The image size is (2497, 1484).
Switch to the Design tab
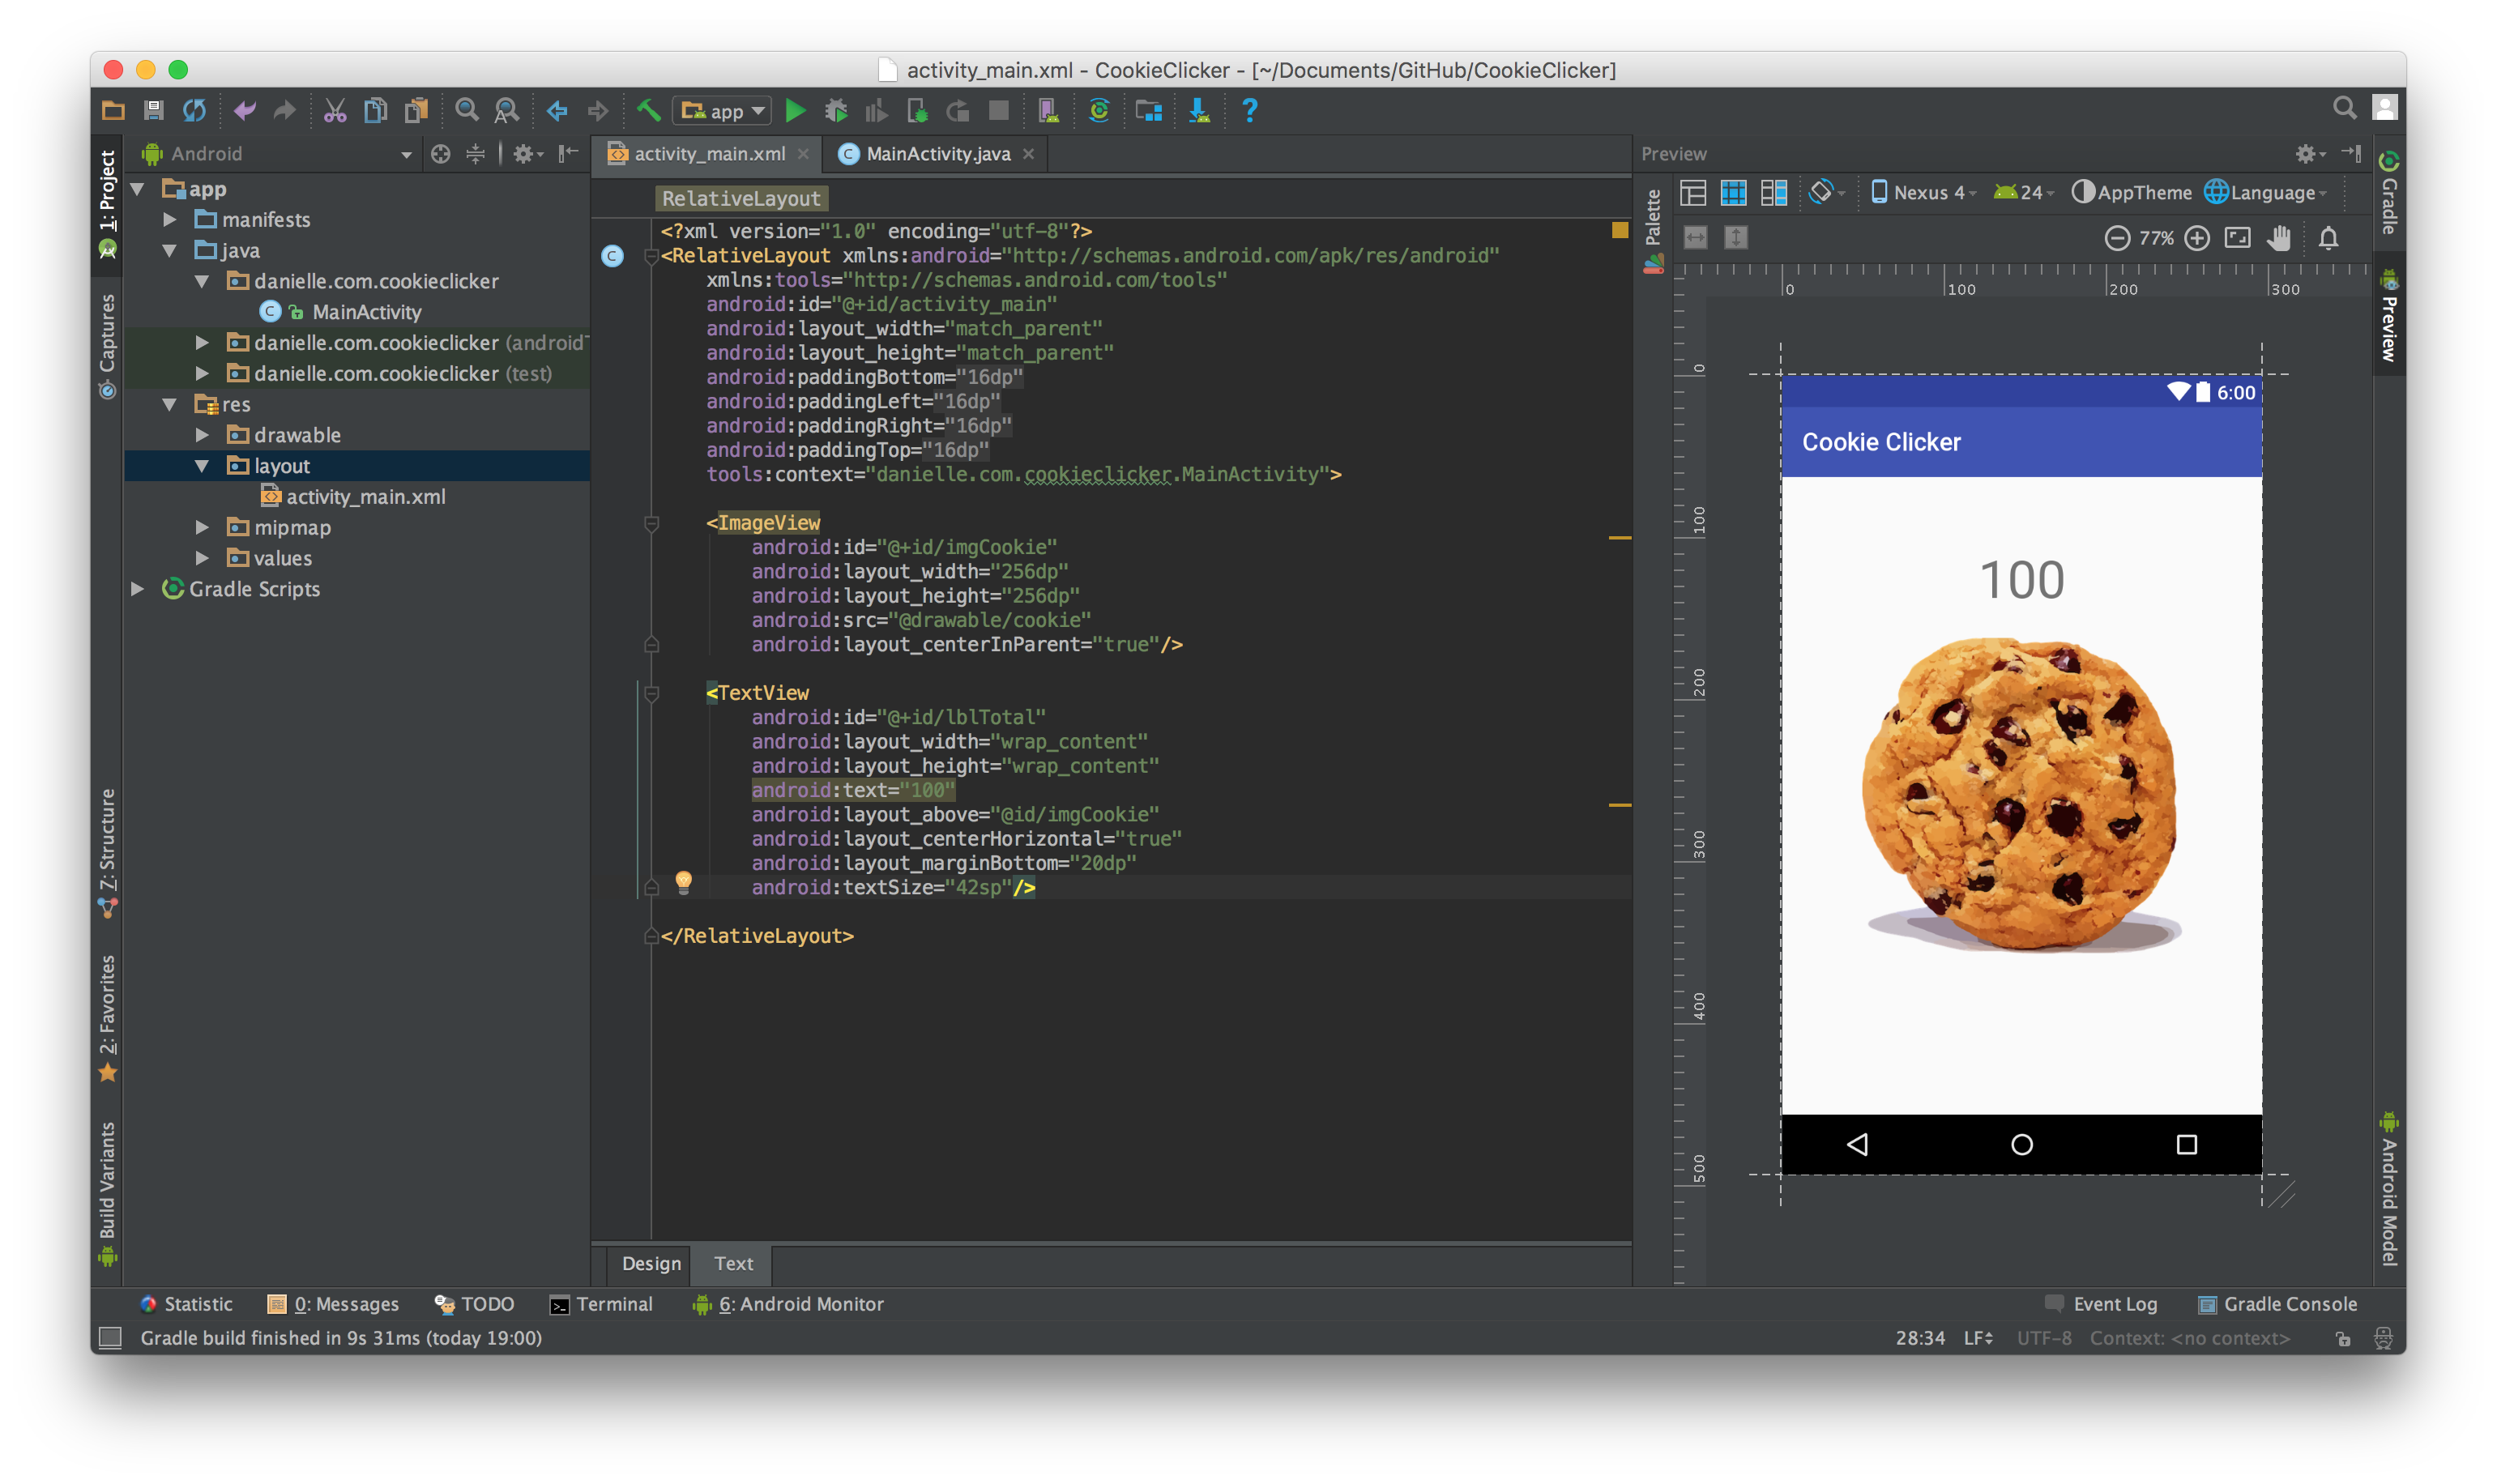pyautogui.click(x=651, y=1263)
